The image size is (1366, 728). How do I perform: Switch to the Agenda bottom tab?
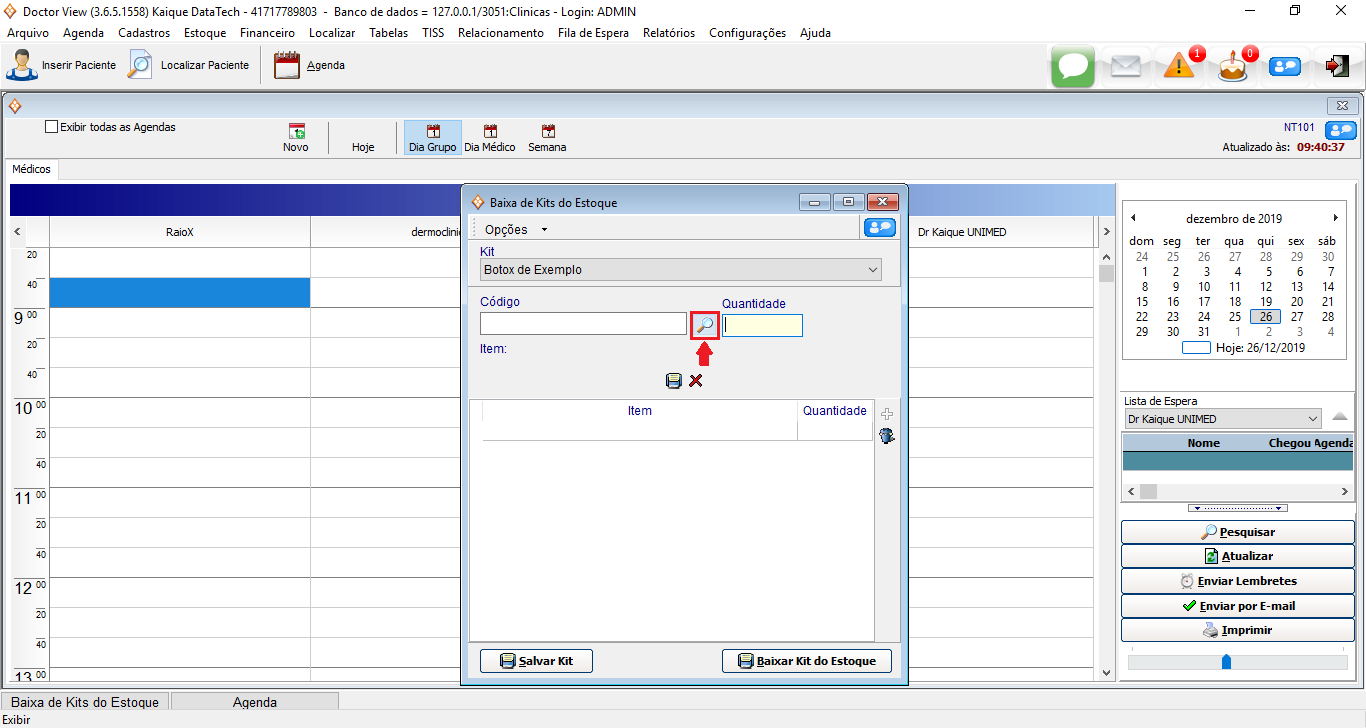(x=255, y=702)
